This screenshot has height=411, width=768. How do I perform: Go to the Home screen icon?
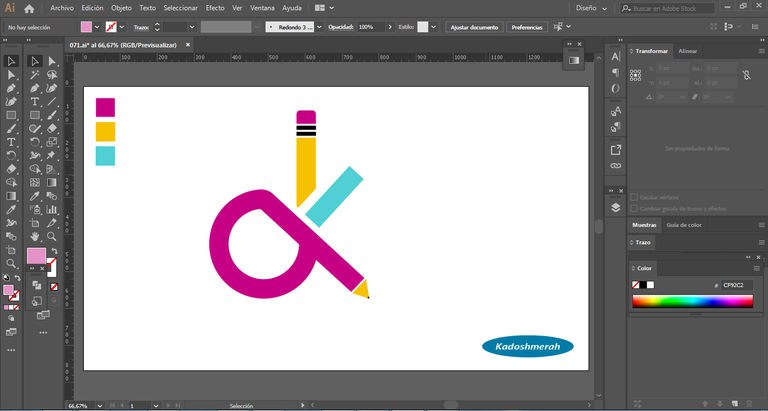click(29, 8)
